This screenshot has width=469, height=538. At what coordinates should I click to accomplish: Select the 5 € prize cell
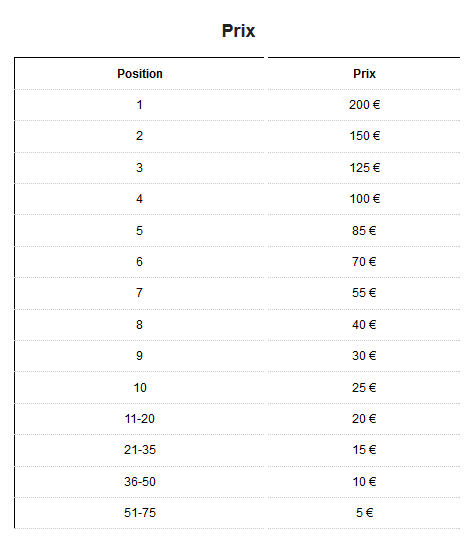click(x=364, y=513)
